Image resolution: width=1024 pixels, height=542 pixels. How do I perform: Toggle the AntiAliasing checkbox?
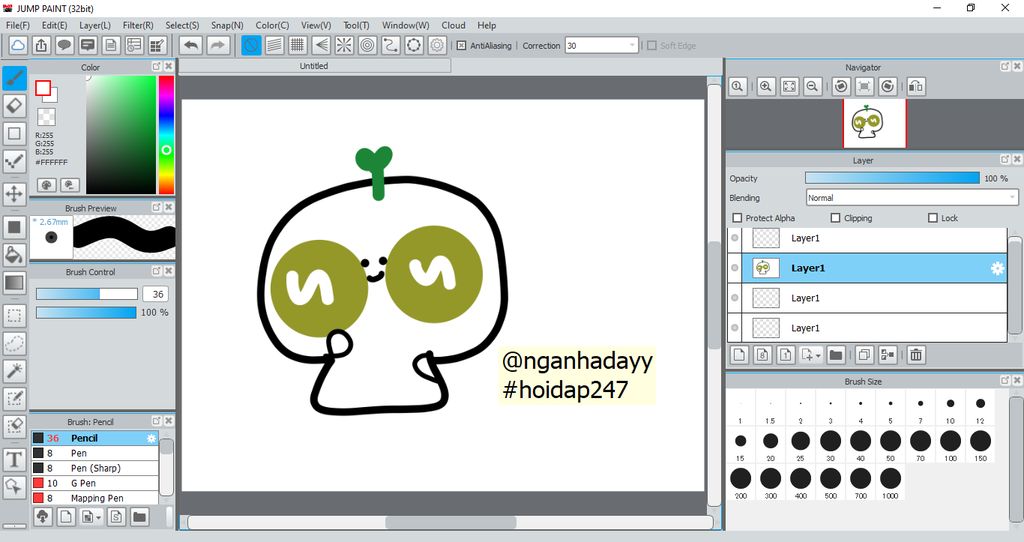pos(461,46)
